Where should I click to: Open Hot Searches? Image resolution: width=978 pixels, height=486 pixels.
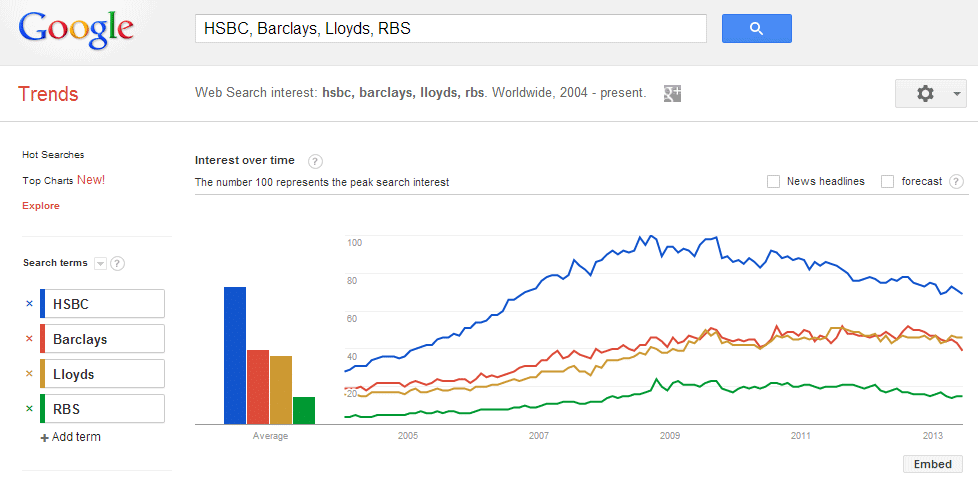53,155
